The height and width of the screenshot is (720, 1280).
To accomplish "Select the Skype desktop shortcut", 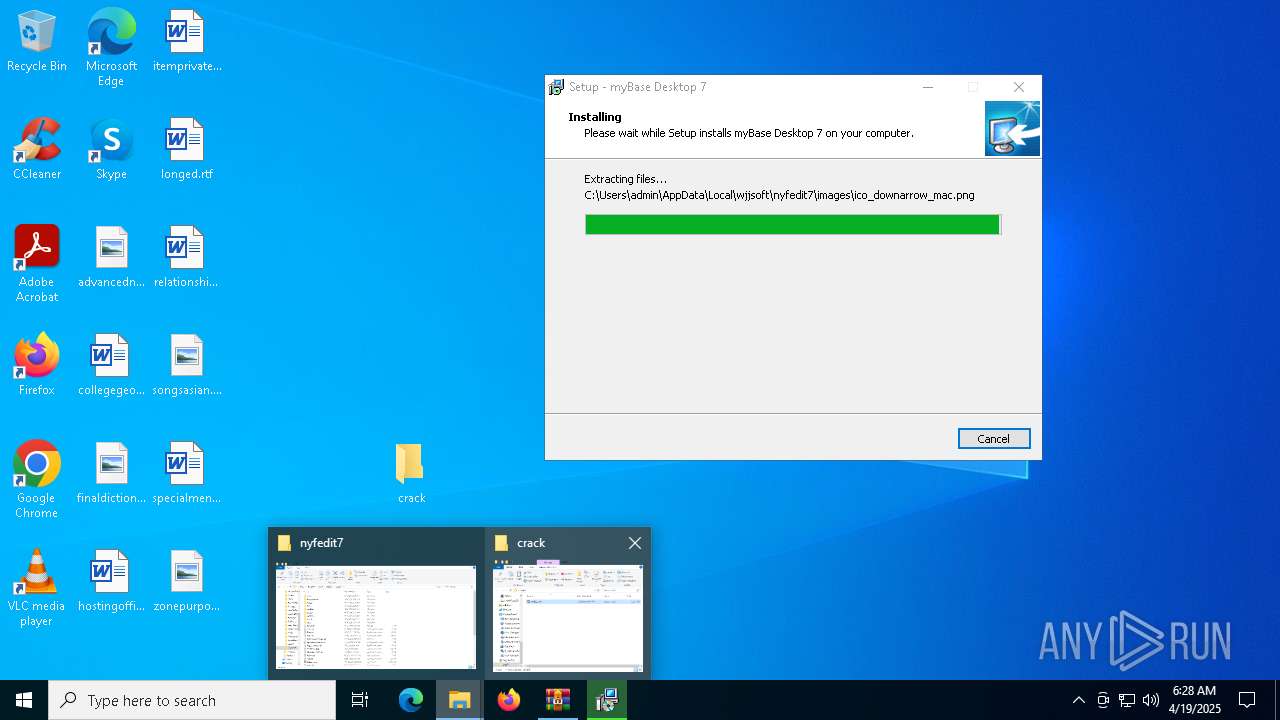I will (111, 150).
